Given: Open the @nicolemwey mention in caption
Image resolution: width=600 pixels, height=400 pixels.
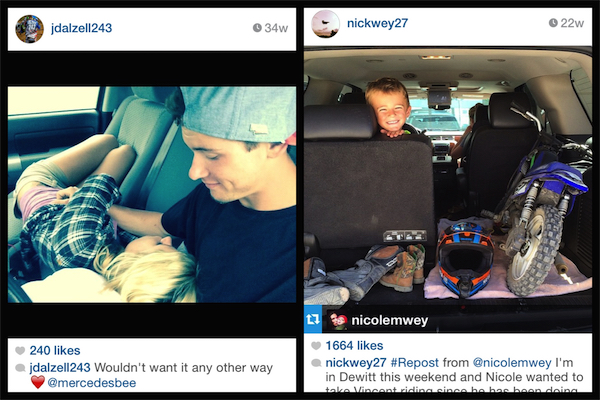Looking at the screenshot, I should [x=512, y=362].
